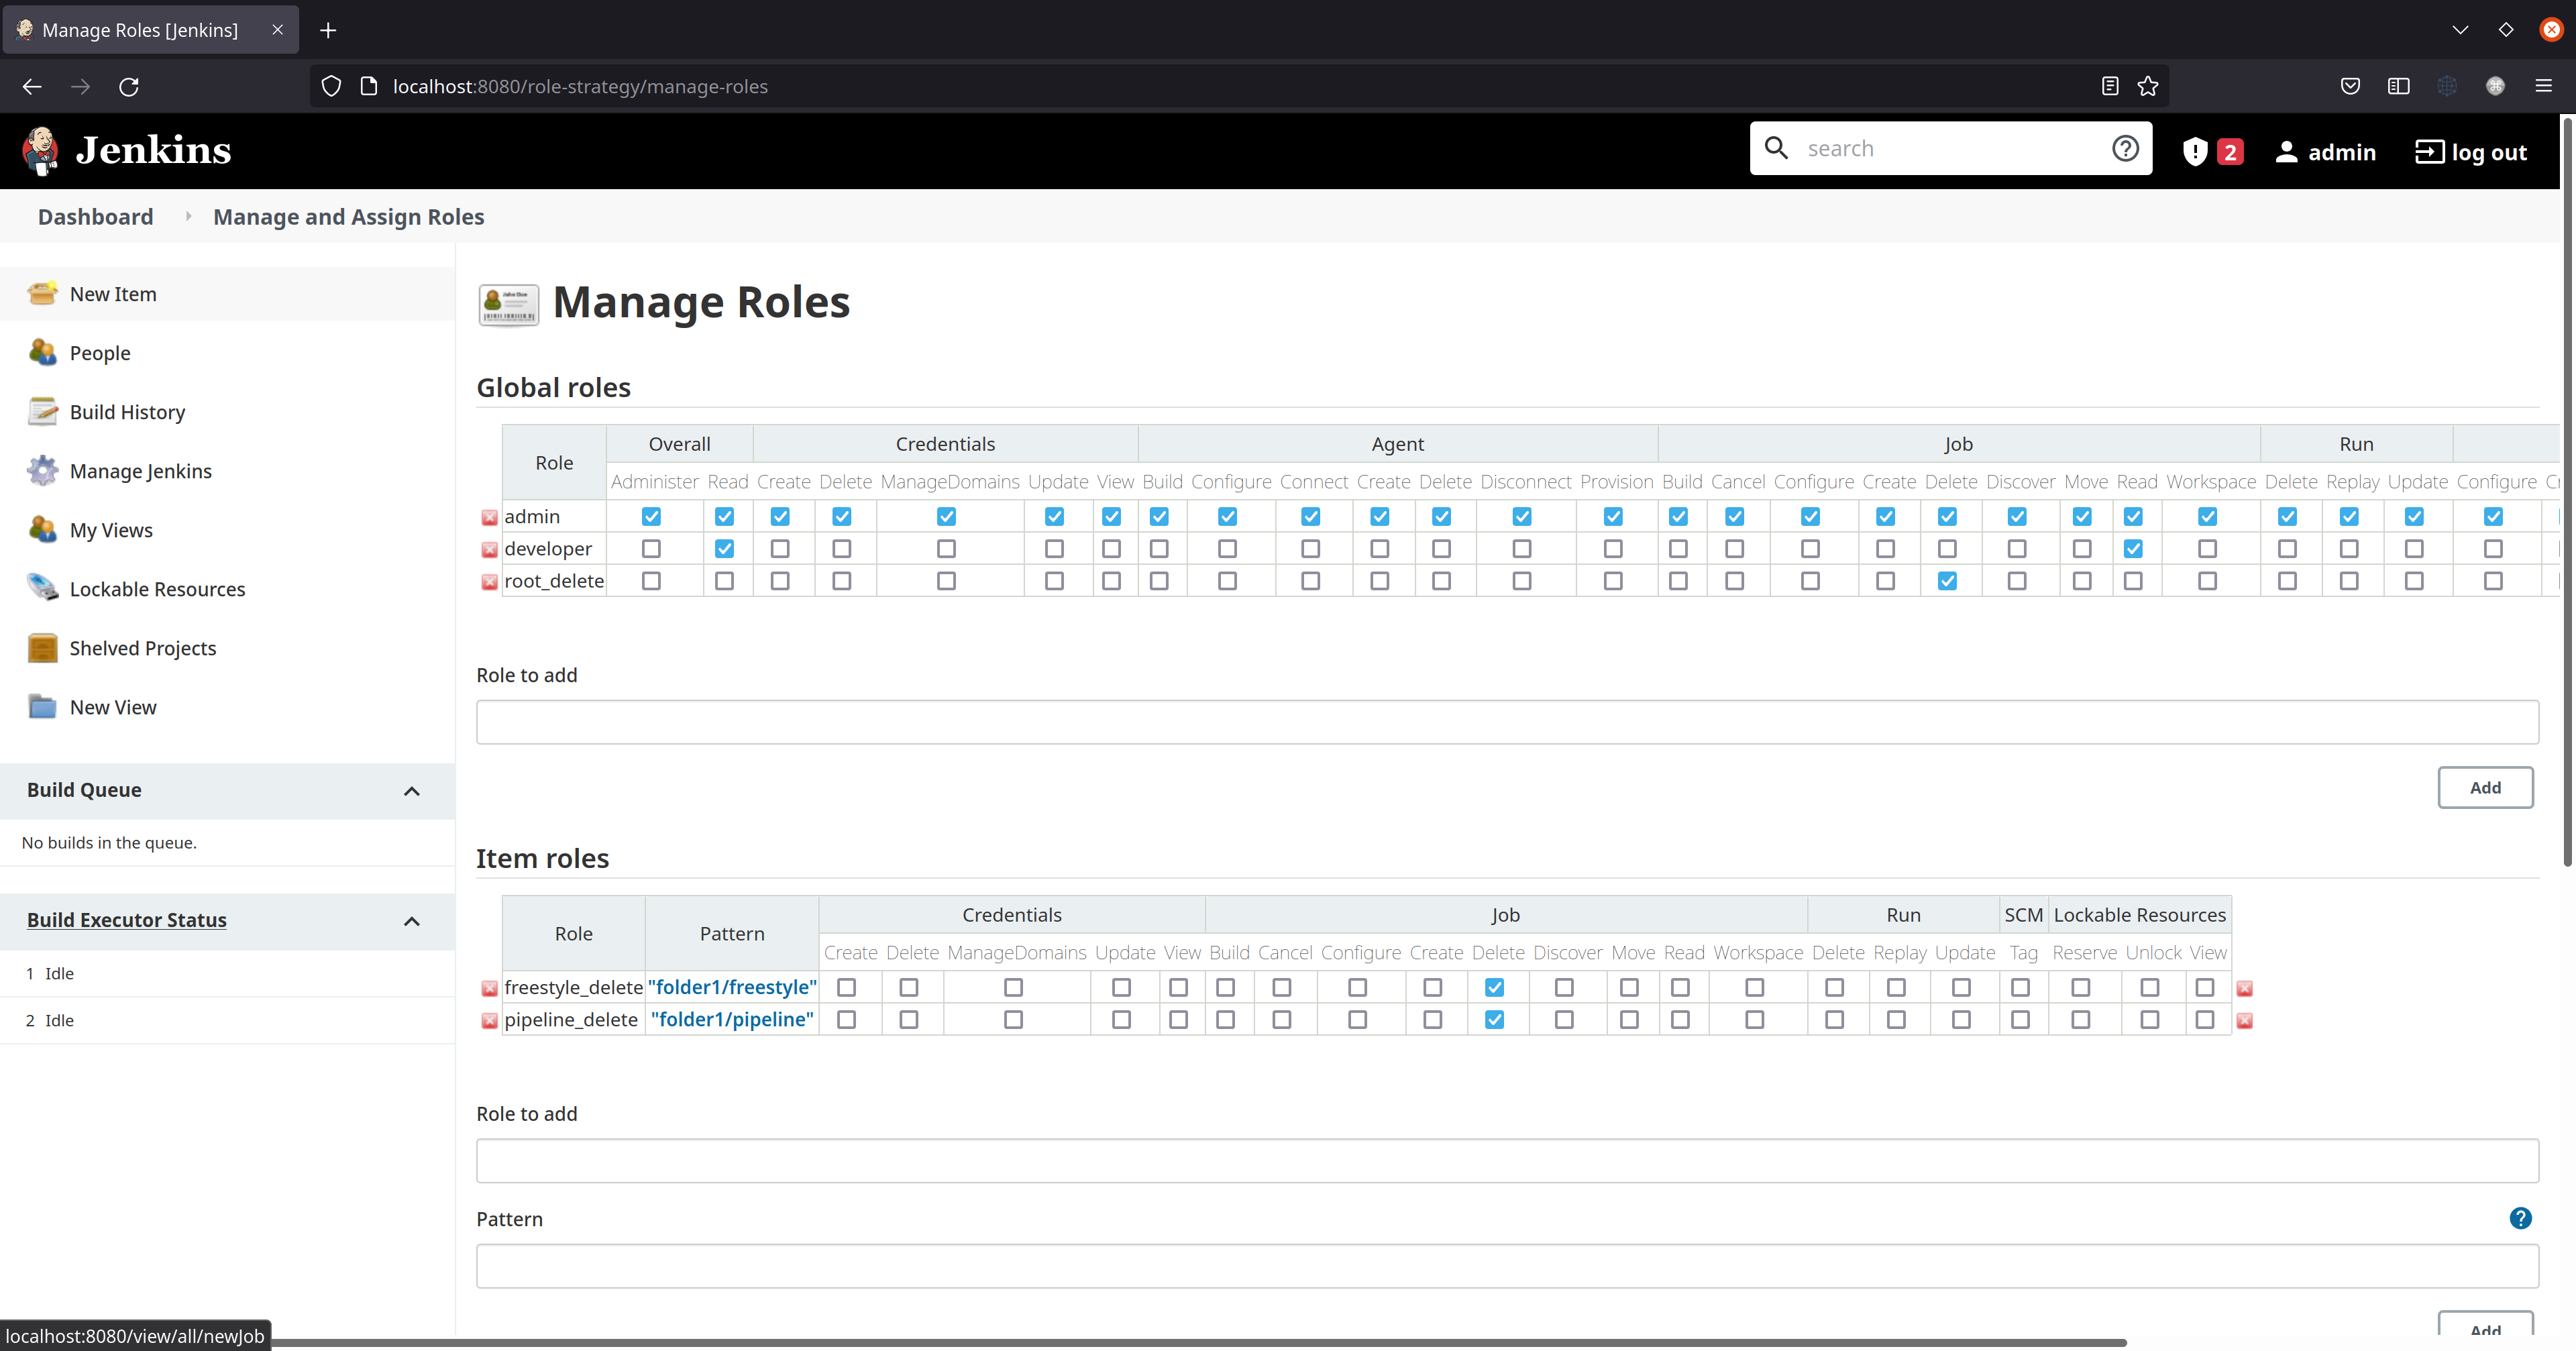This screenshot has height=1351, width=2576.
Task: Check Credentials Create for freestyle_delete role
Action: [x=847, y=987]
